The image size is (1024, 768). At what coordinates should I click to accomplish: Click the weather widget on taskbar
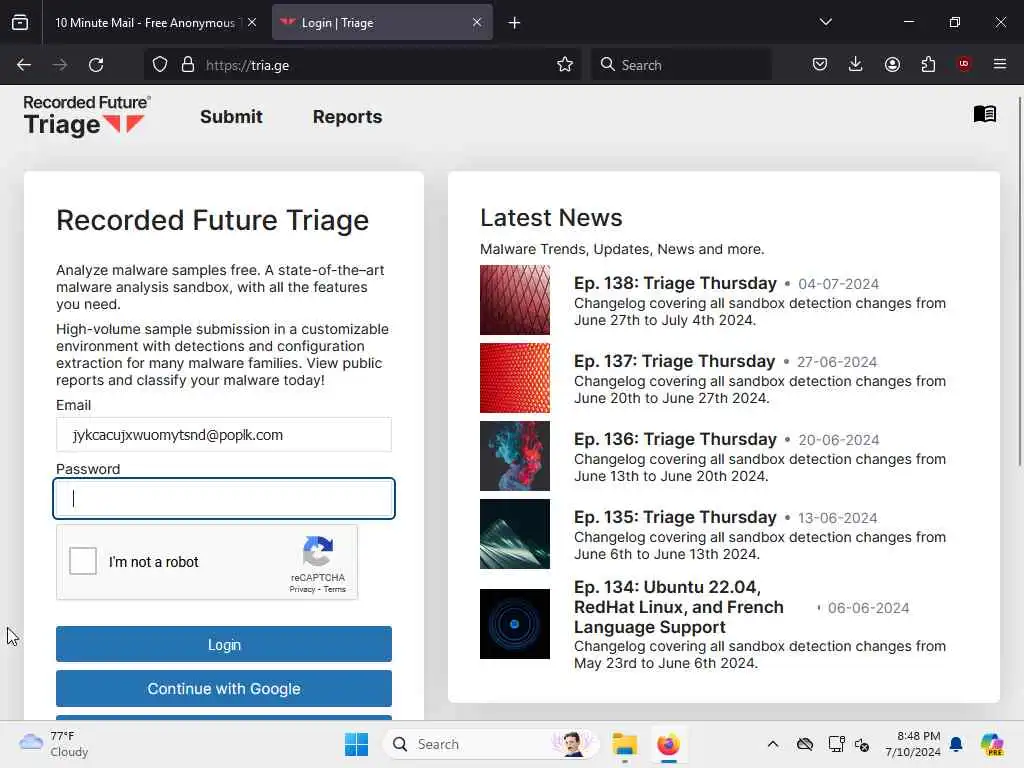click(54, 744)
